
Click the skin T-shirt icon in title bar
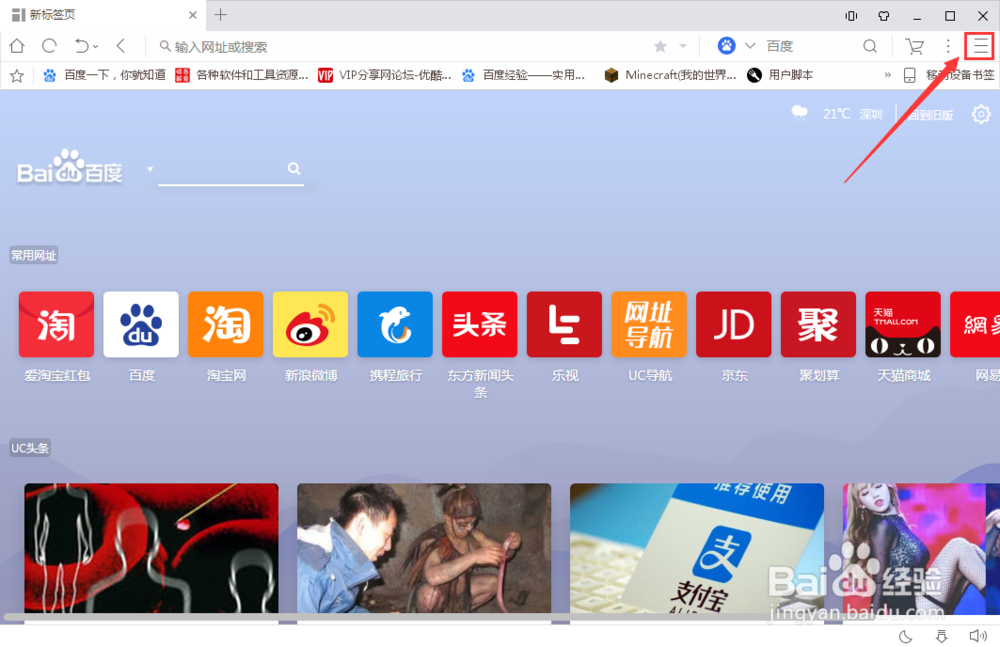tap(884, 16)
